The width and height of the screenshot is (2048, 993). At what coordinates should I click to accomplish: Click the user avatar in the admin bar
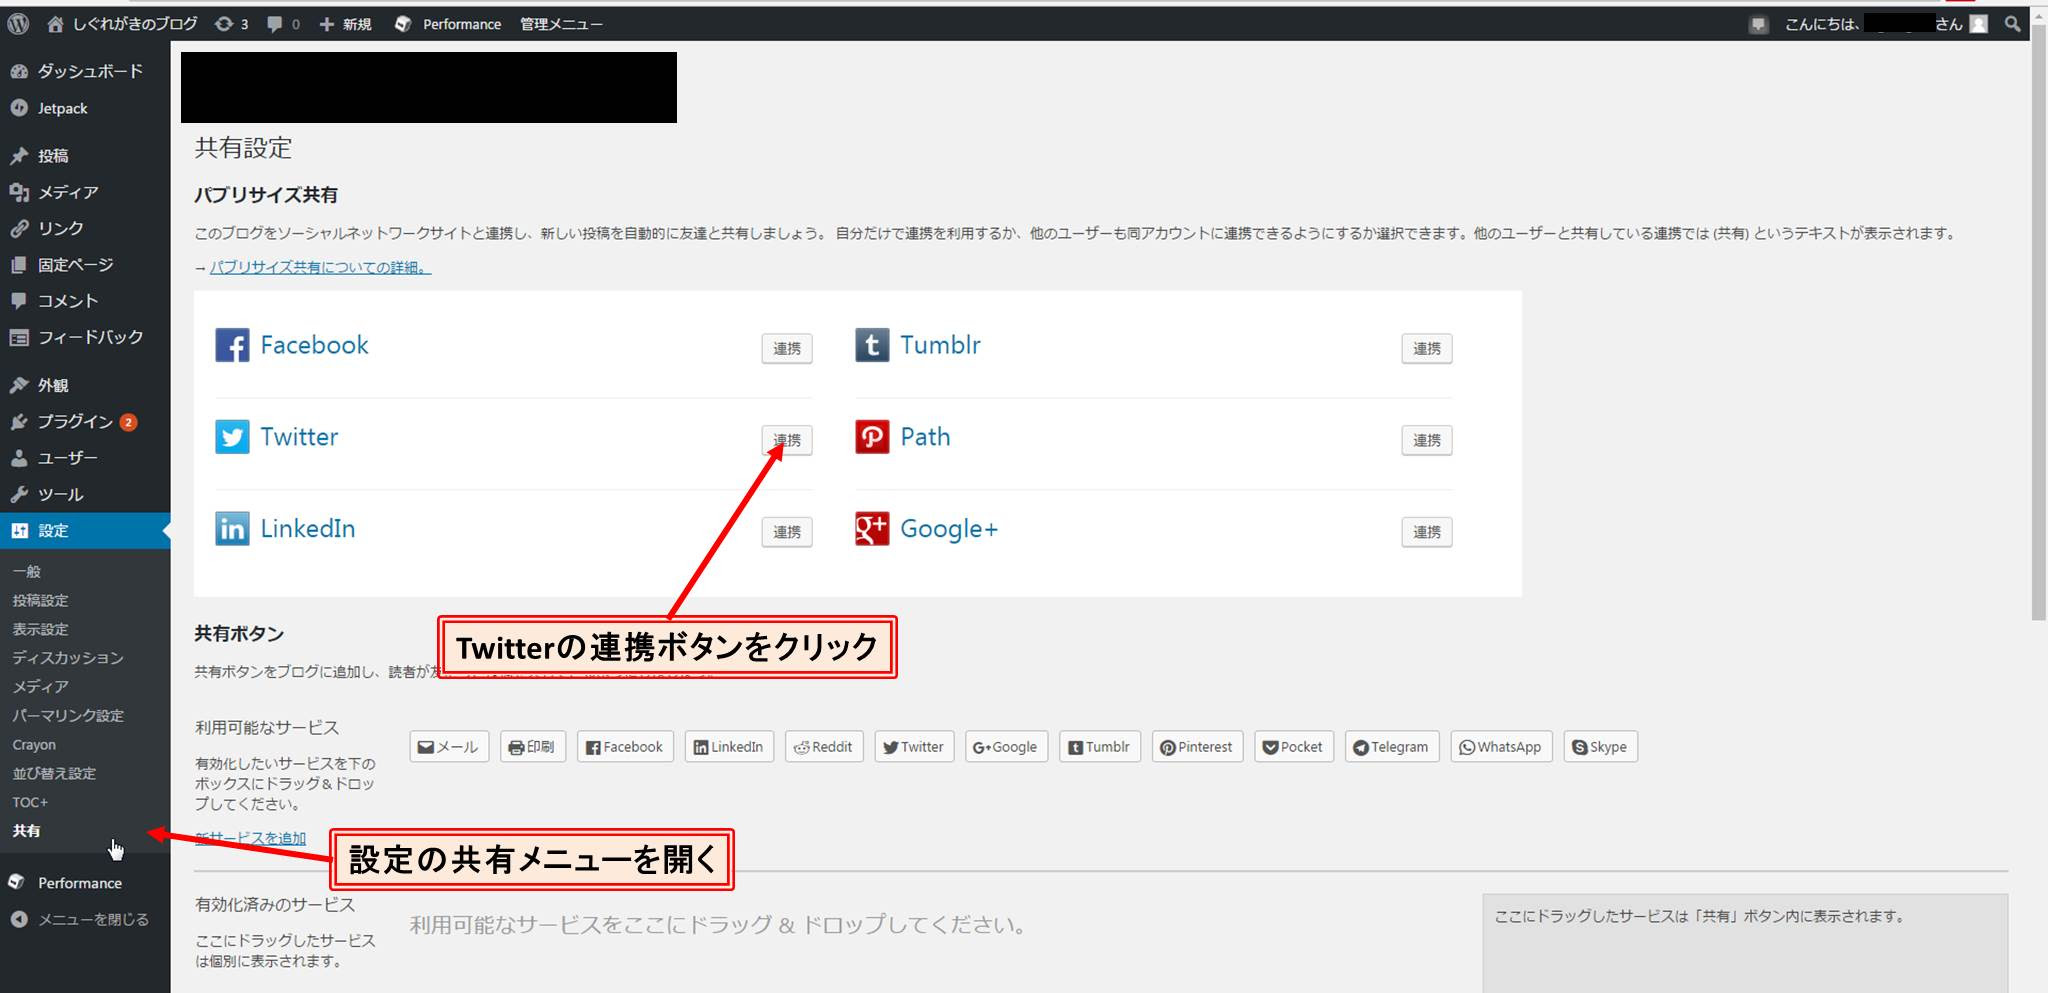click(1978, 24)
